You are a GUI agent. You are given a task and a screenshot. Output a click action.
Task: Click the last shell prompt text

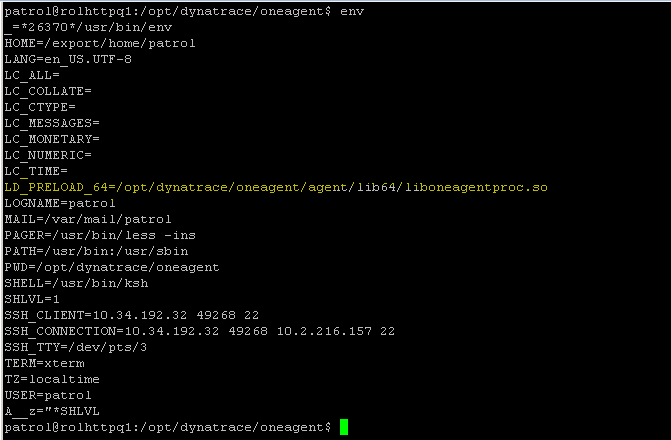click(x=168, y=427)
